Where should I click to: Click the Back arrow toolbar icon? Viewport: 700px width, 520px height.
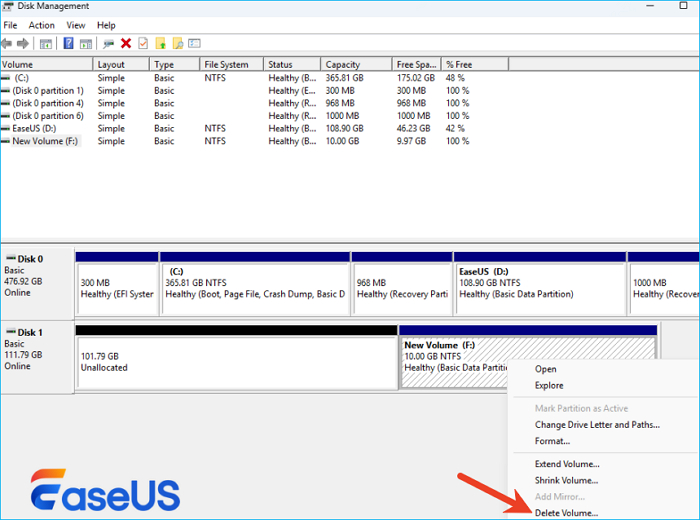pos(7,43)
